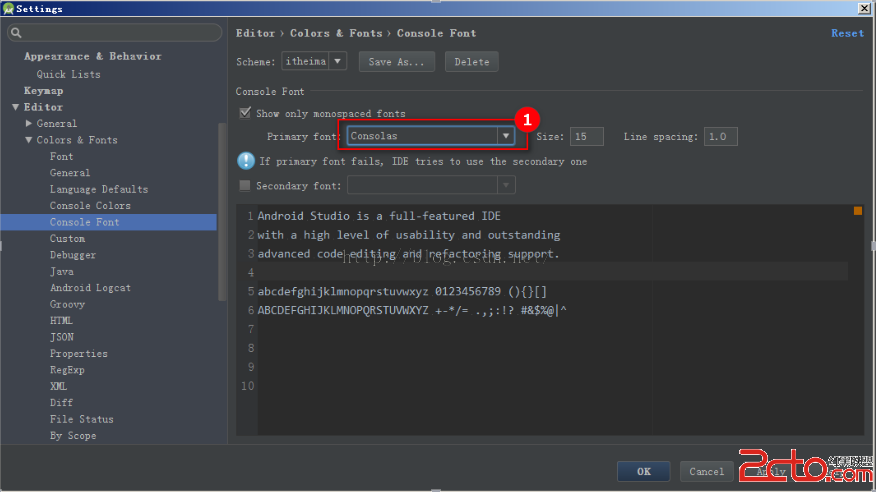This screenshot has width=876, height=492.
Task: Click the Line spacing input field
Action: tap(720, 136)
